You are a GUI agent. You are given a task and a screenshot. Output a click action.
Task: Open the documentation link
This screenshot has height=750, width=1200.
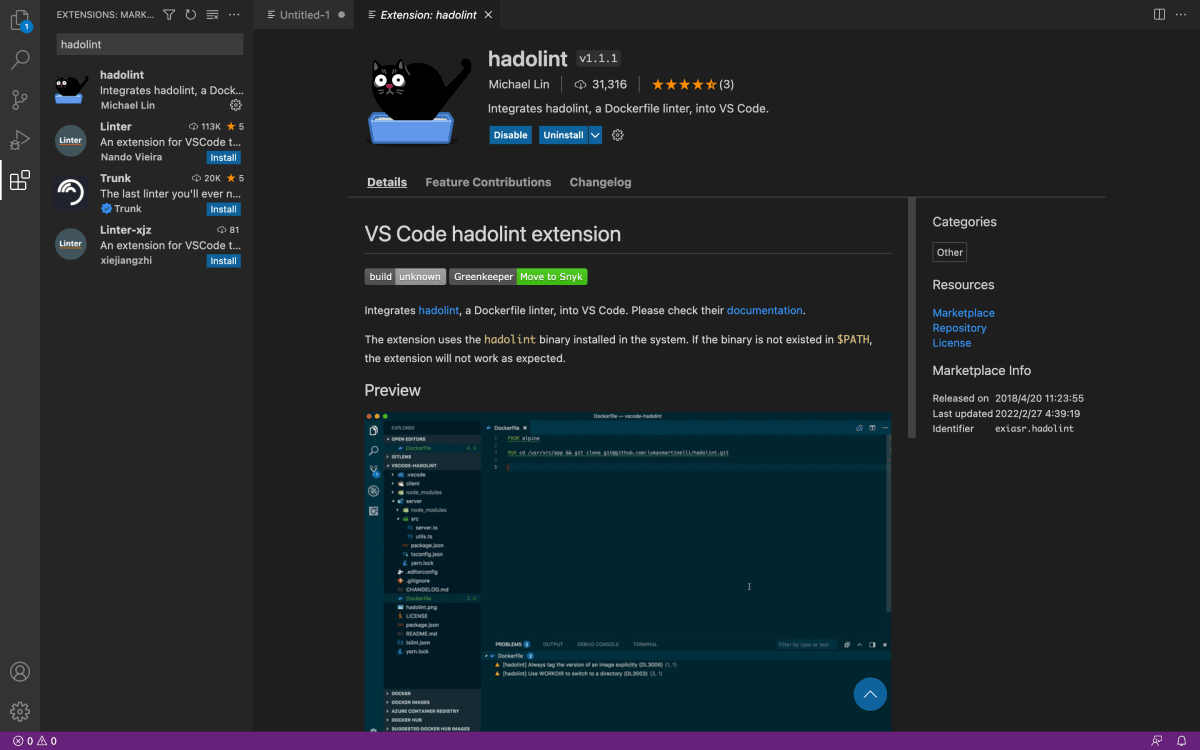[765, 310]
